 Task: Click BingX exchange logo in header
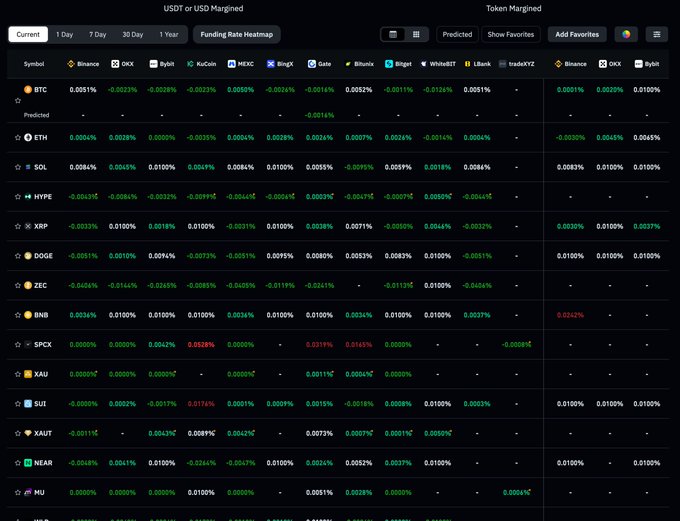click(271, 64)
